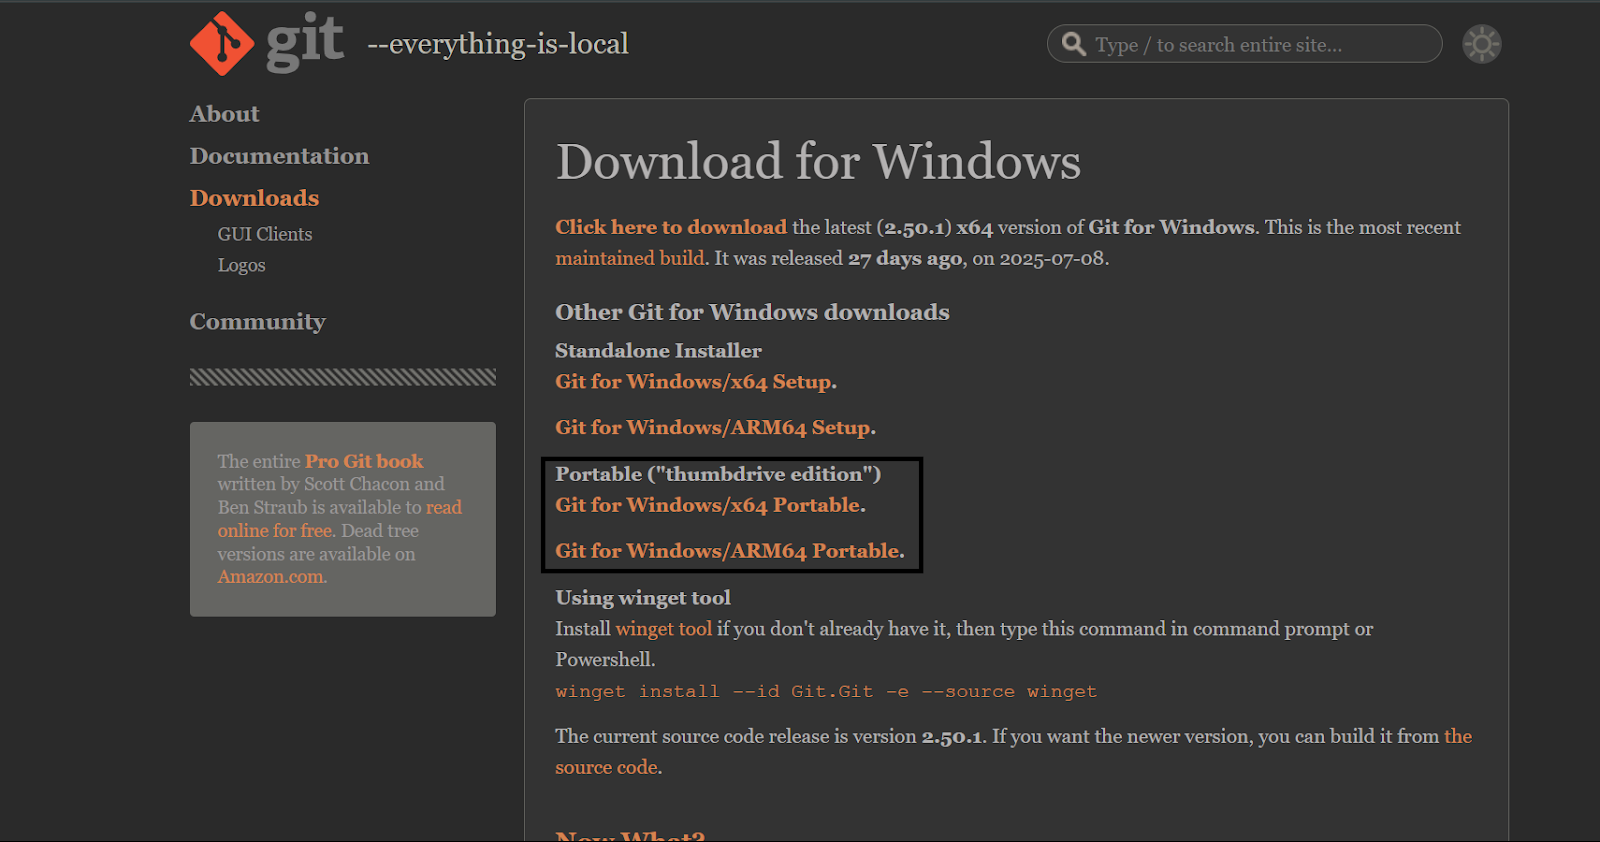Screen dimensions: 1600x842
Task: Click the '27 days ago' release text
Action: coord(905,258)
